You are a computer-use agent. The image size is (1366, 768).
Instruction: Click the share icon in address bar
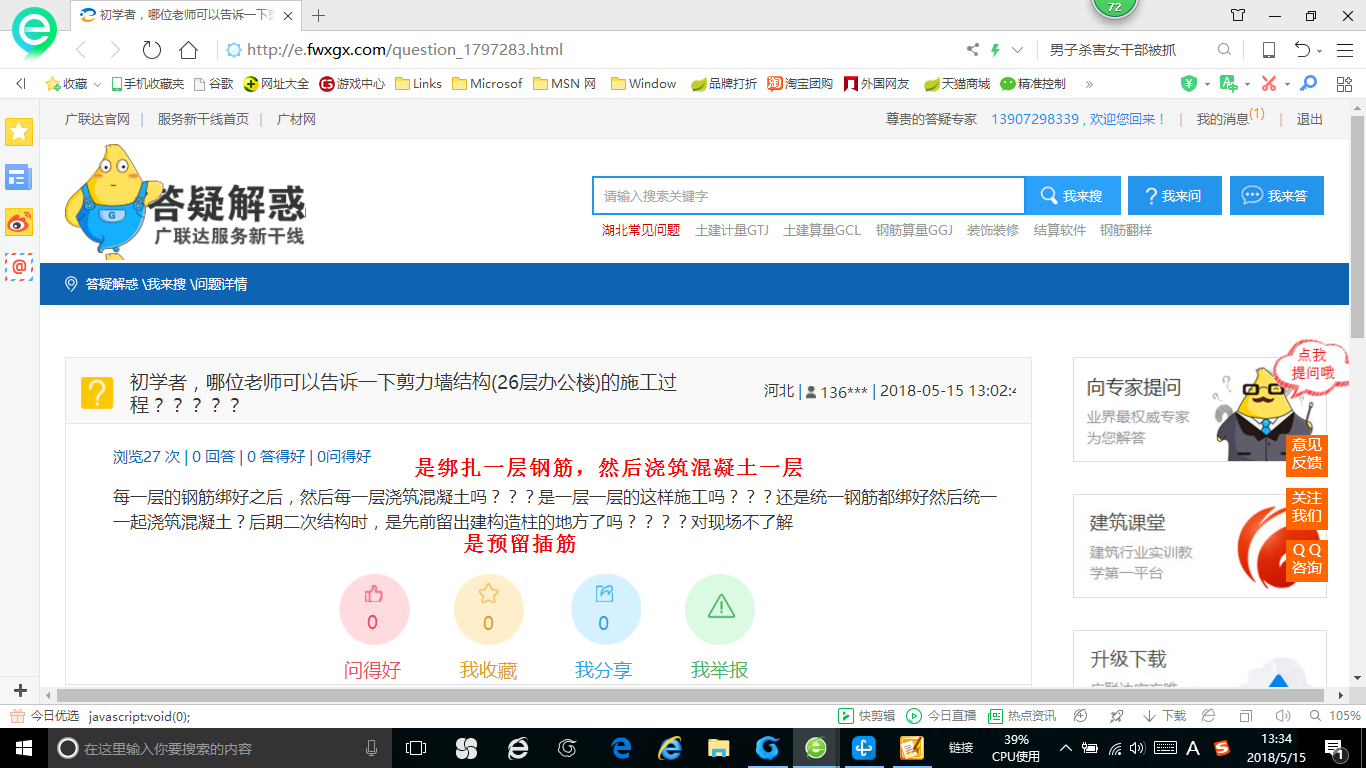click(972, 50)
